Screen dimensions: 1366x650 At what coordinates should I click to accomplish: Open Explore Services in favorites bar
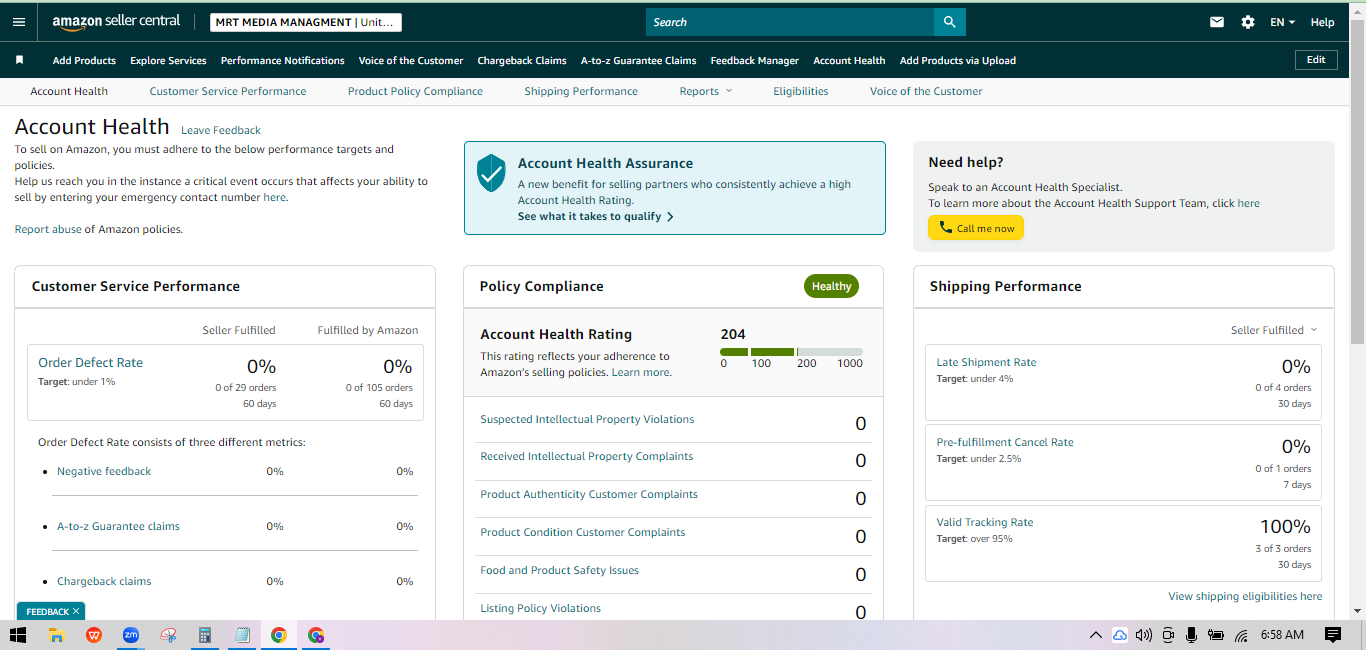tap(168, 60)
